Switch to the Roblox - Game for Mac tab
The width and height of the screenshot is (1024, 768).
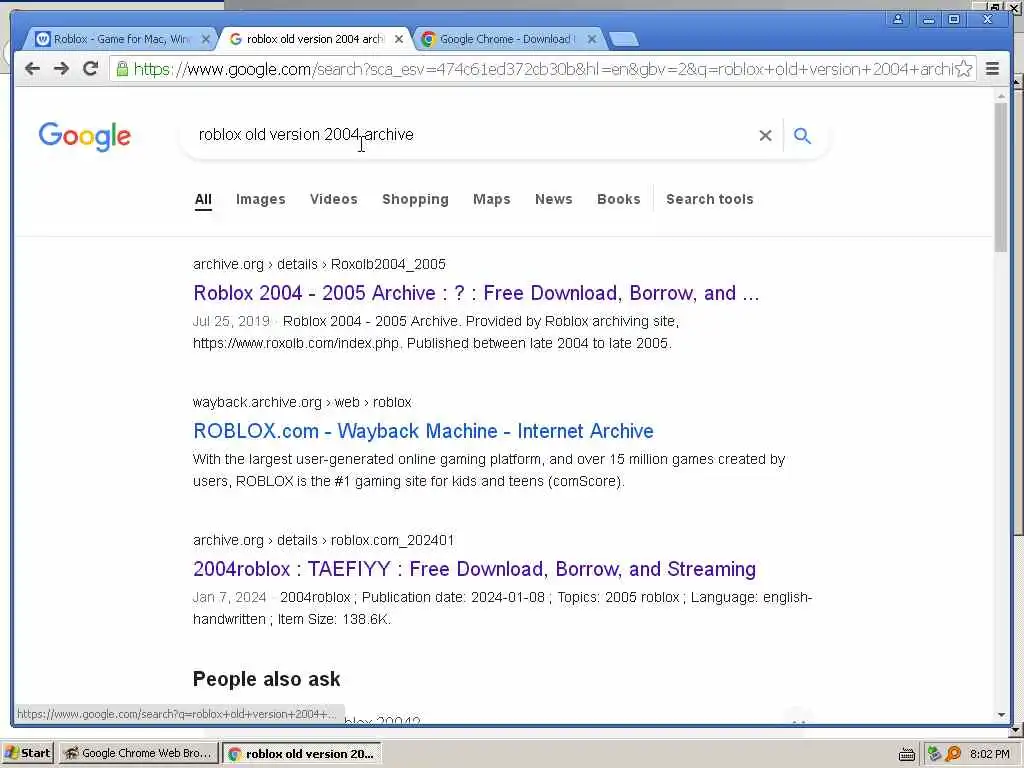(x=121, y=39)
